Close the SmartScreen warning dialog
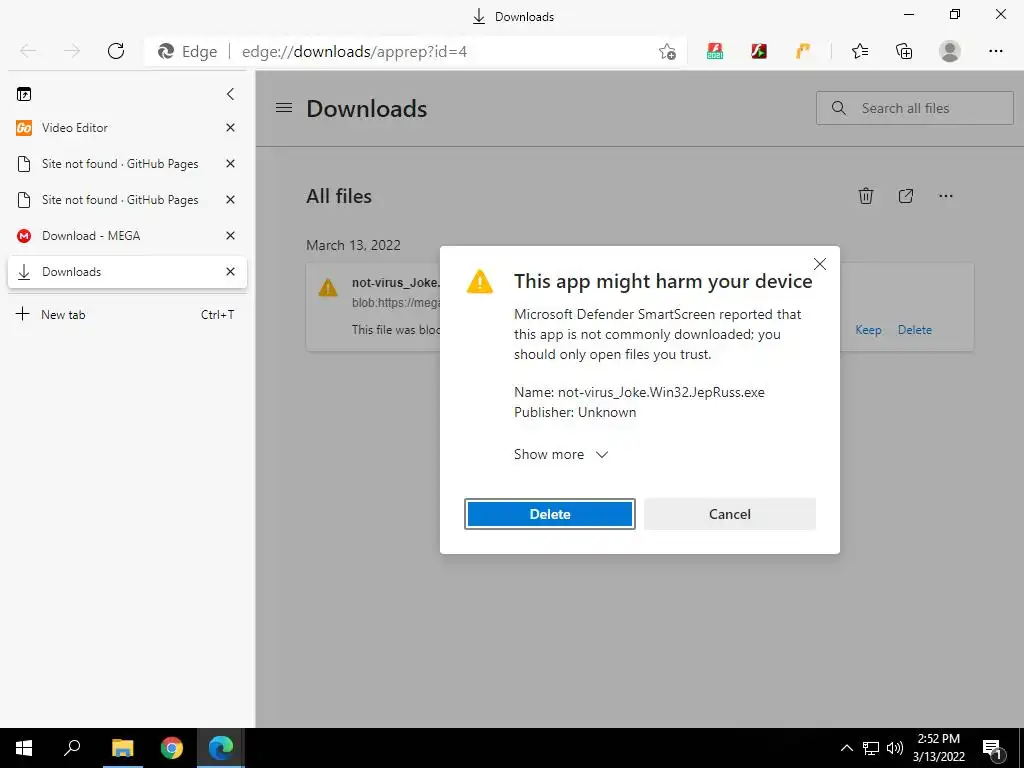1024x768 pixels. pos(820,264)
